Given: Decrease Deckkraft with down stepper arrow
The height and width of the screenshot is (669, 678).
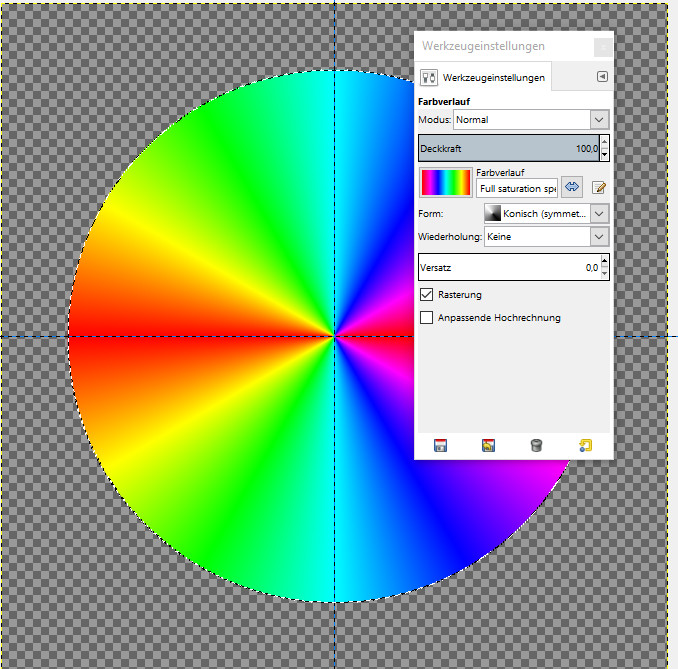Looking at the screenshot, I should [x=604, y=154].
